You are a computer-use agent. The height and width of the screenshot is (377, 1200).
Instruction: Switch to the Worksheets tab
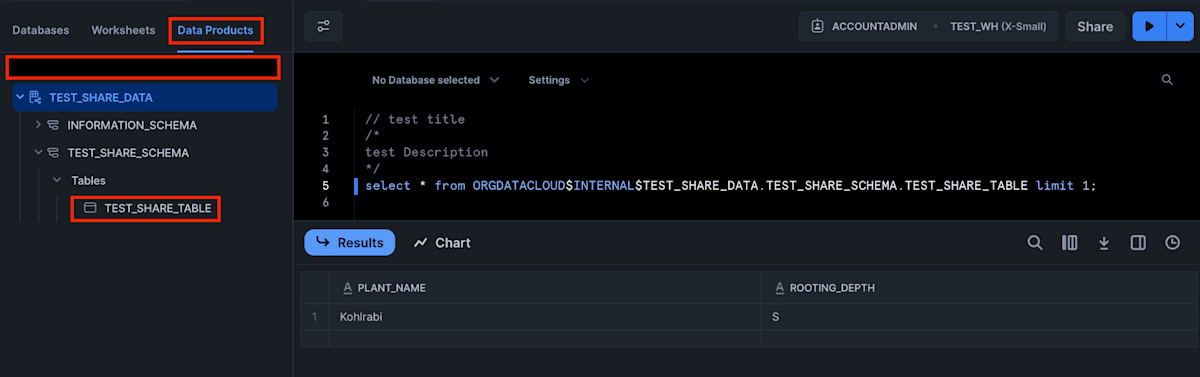[123, 30]
